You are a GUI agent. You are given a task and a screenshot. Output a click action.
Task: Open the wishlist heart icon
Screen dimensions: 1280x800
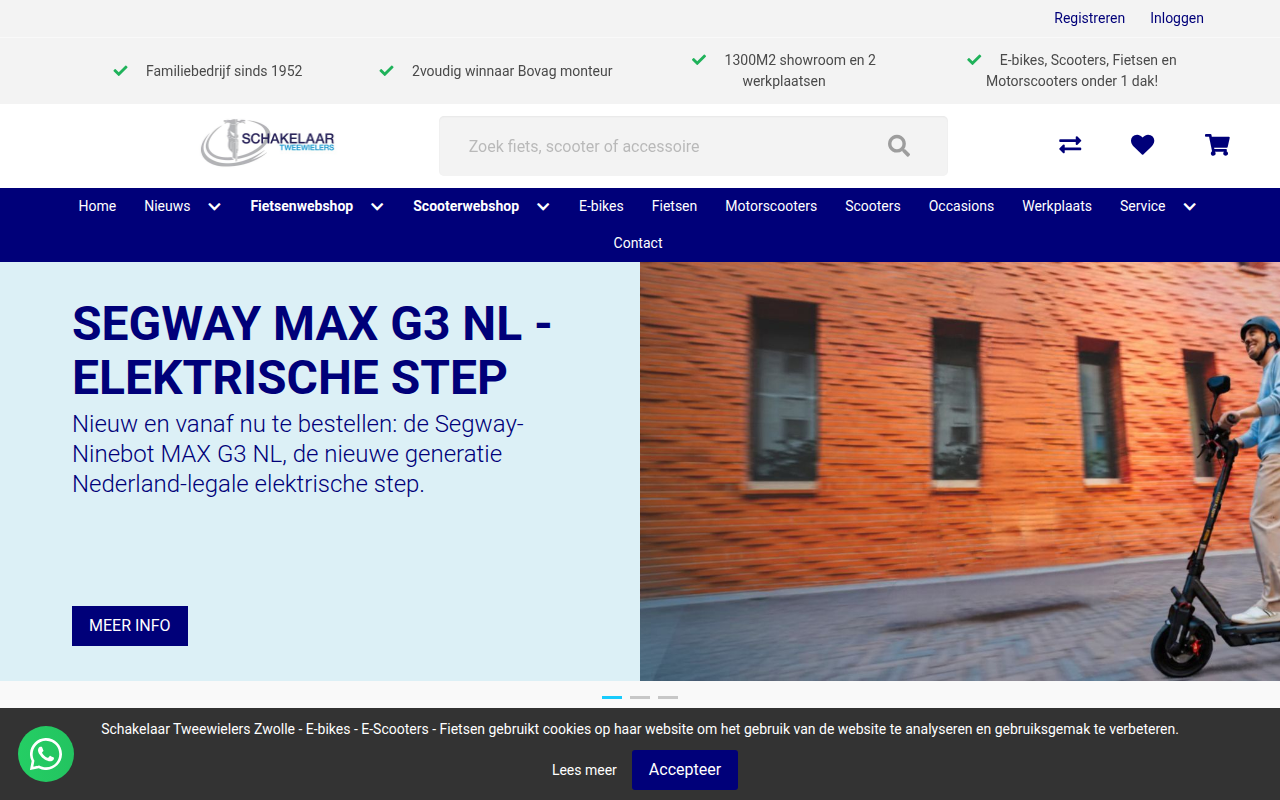coord(1143,145)
